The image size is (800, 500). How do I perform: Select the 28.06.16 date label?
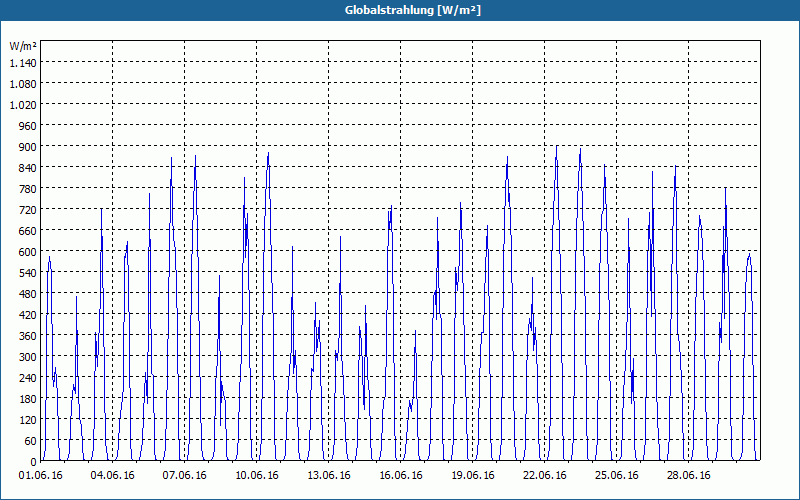(688, 476)
